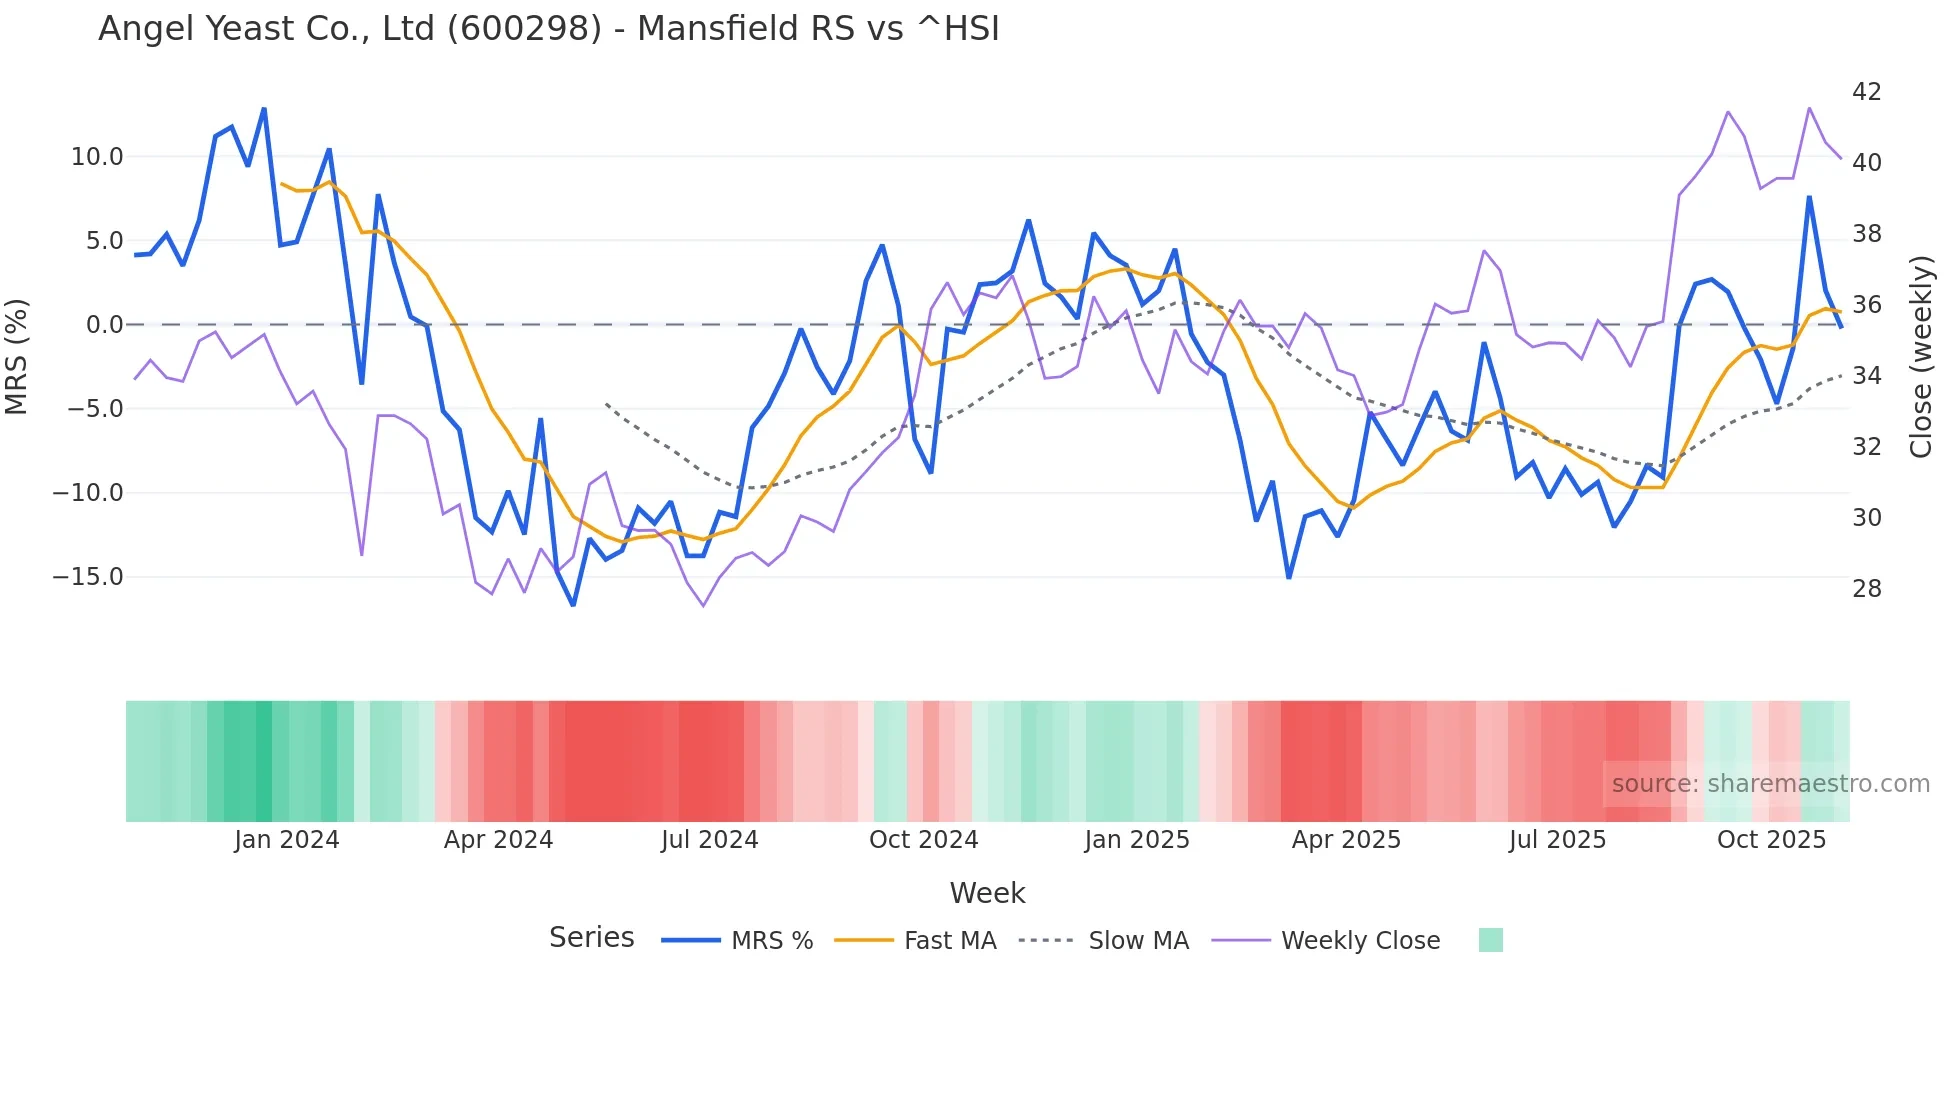
Task: Click the Oct 2025 axis label
Action: 1772,840
